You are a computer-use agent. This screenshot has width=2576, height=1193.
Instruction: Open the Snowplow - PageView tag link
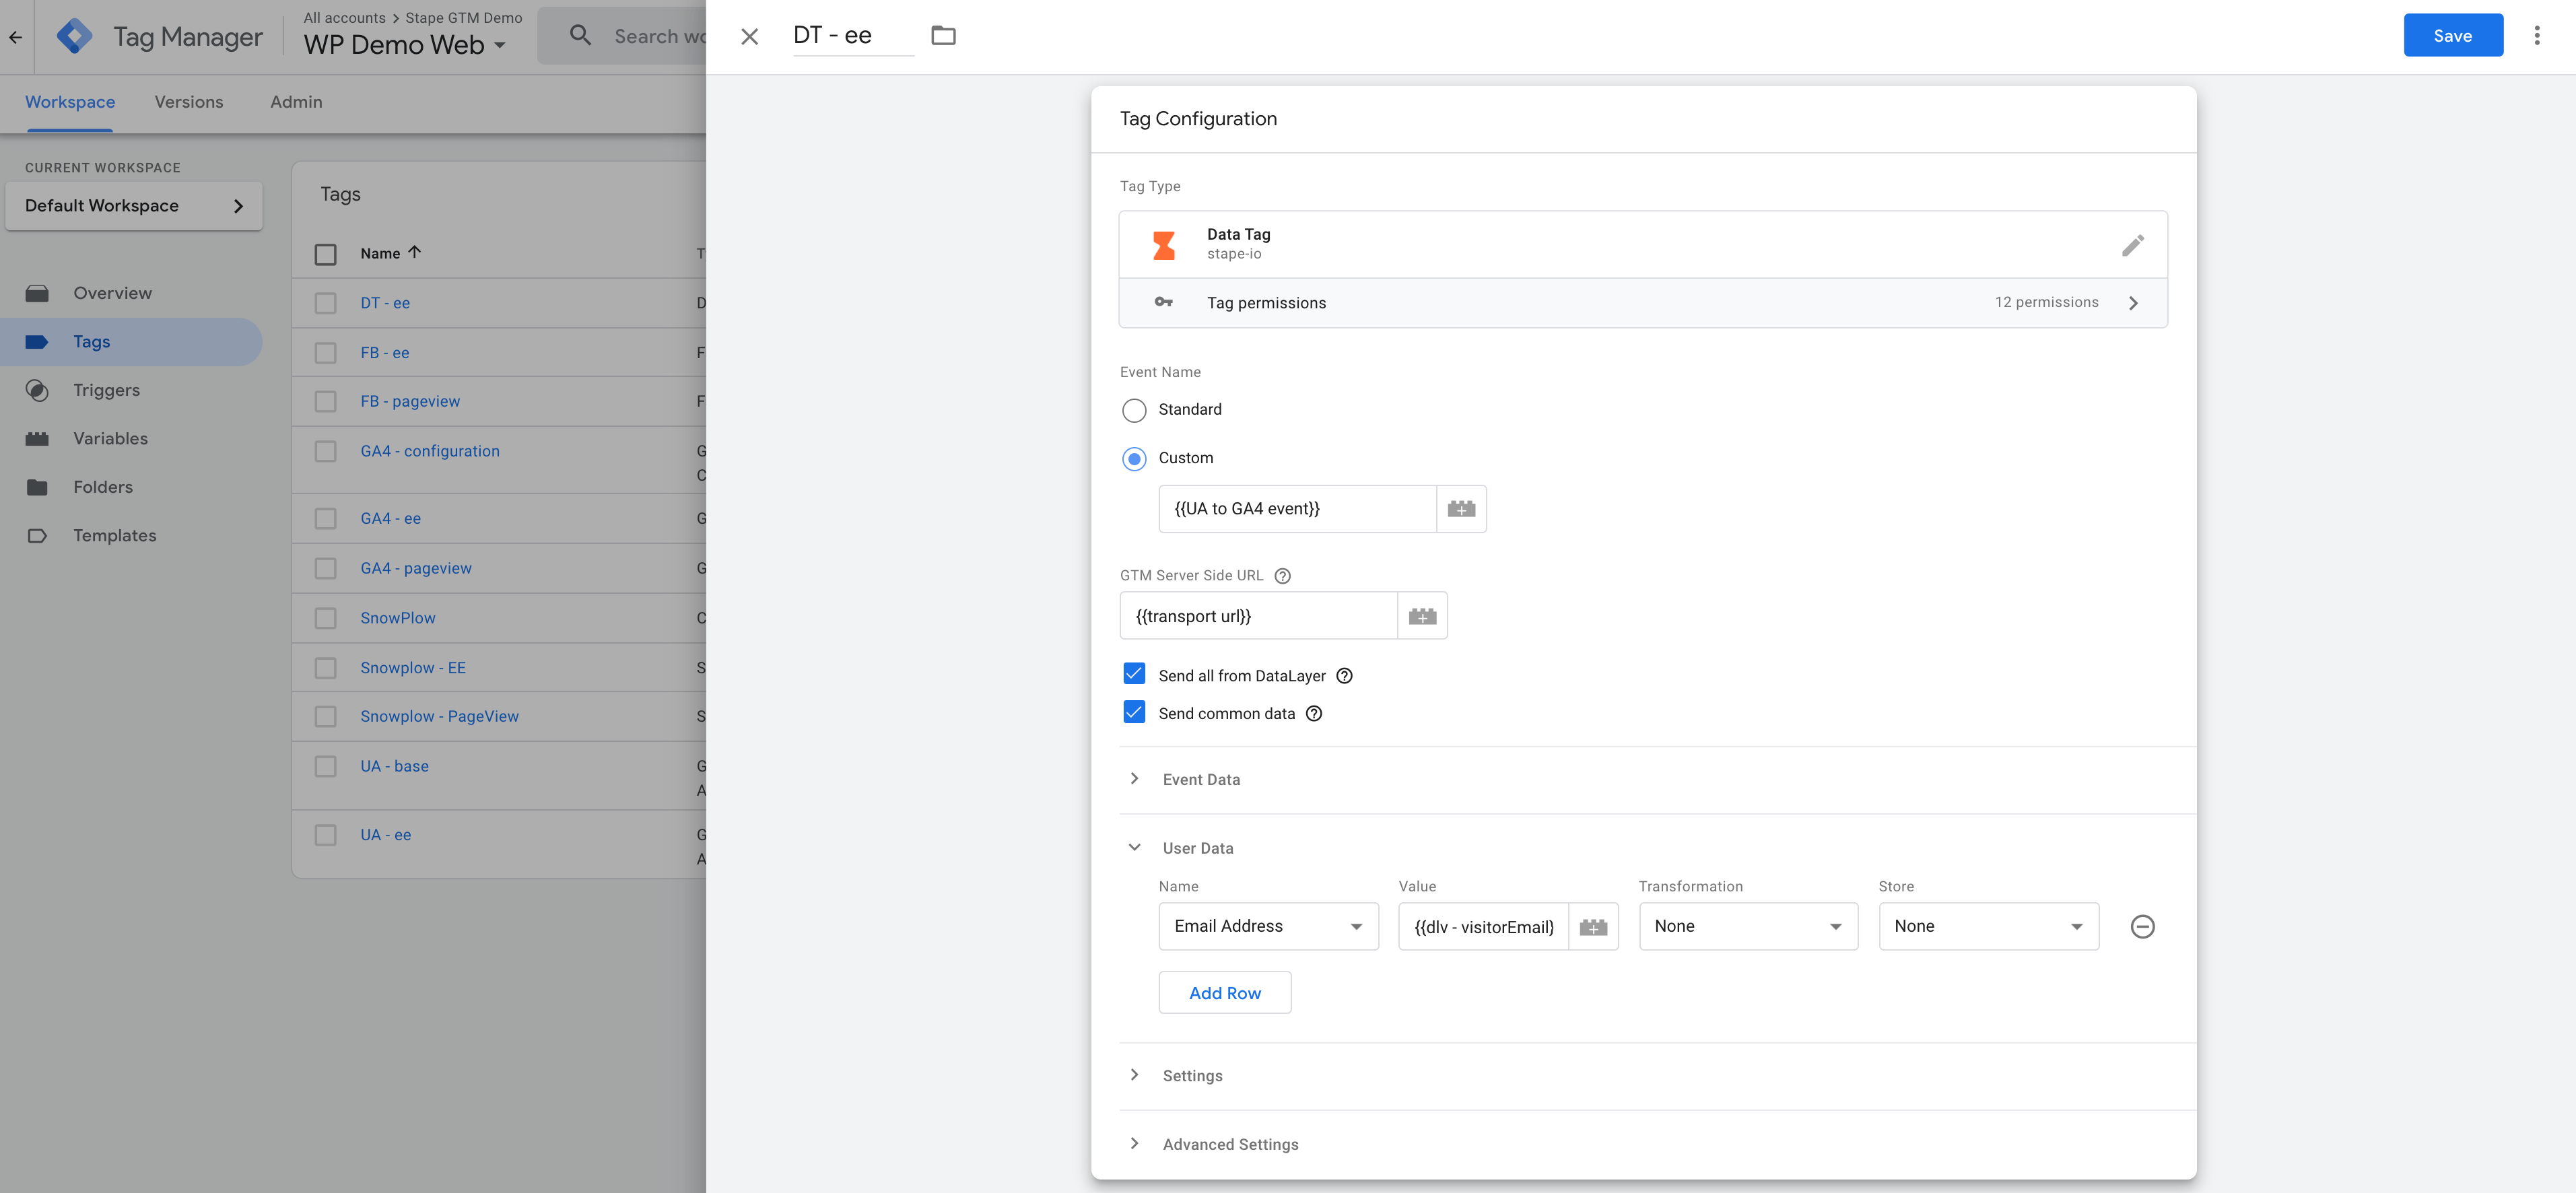click(x=439, y=716)
